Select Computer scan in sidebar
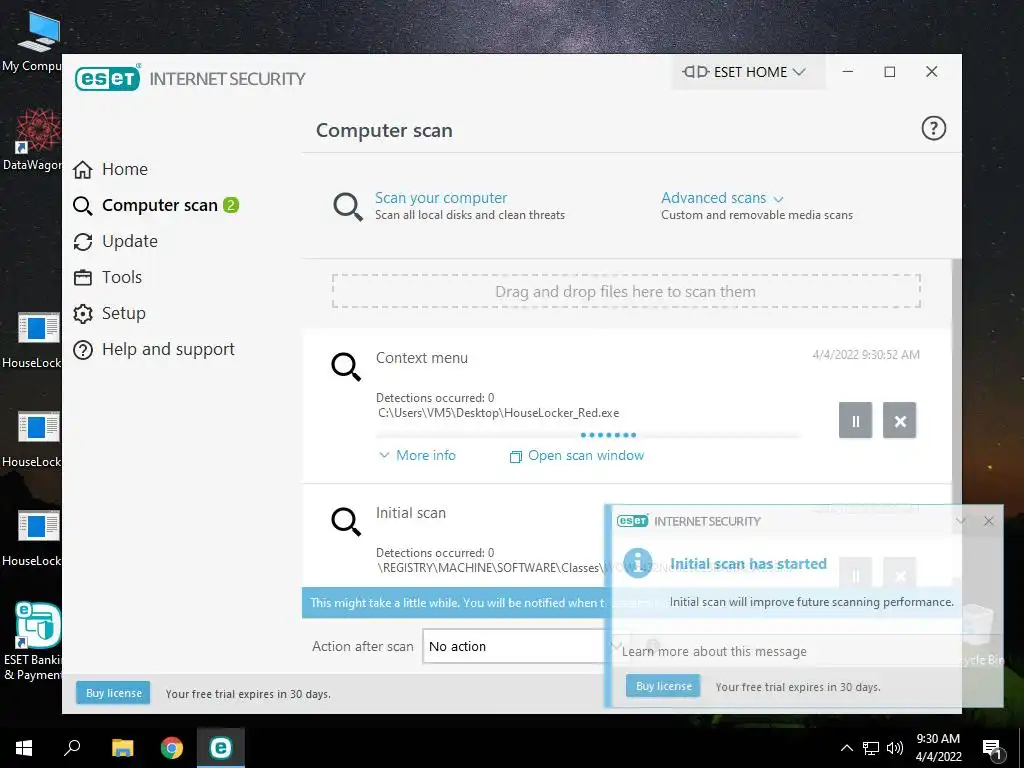1024x768 pixels. point(156,205)
